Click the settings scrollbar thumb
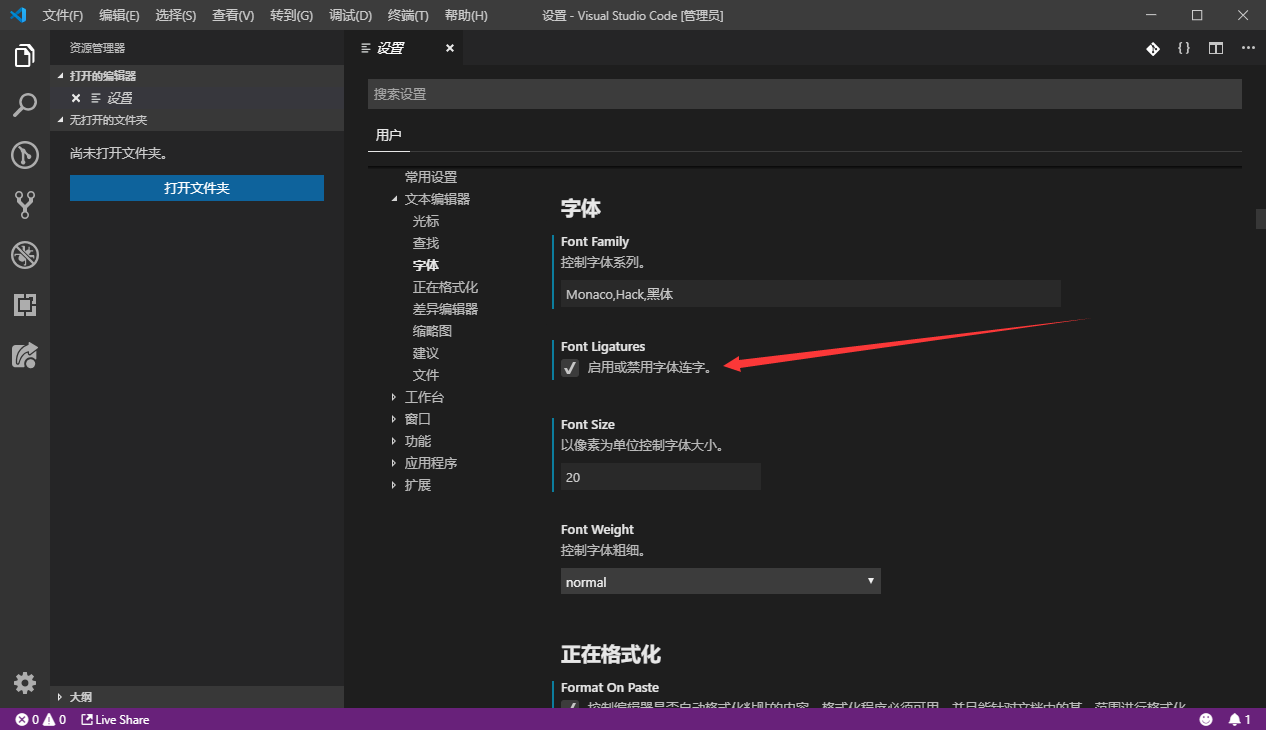This screenshot has height=730, width=1266. coord(1261,219)
